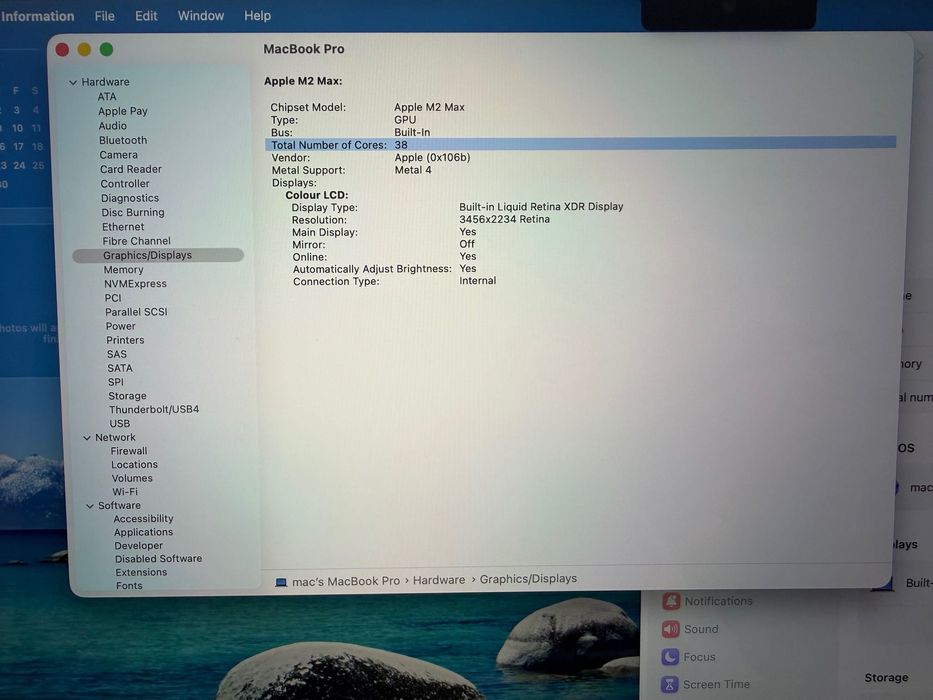The width and height of the screenshot is (933, 700).
Task: Click the Screen Time hourglass icon
Action: (669, 684)
